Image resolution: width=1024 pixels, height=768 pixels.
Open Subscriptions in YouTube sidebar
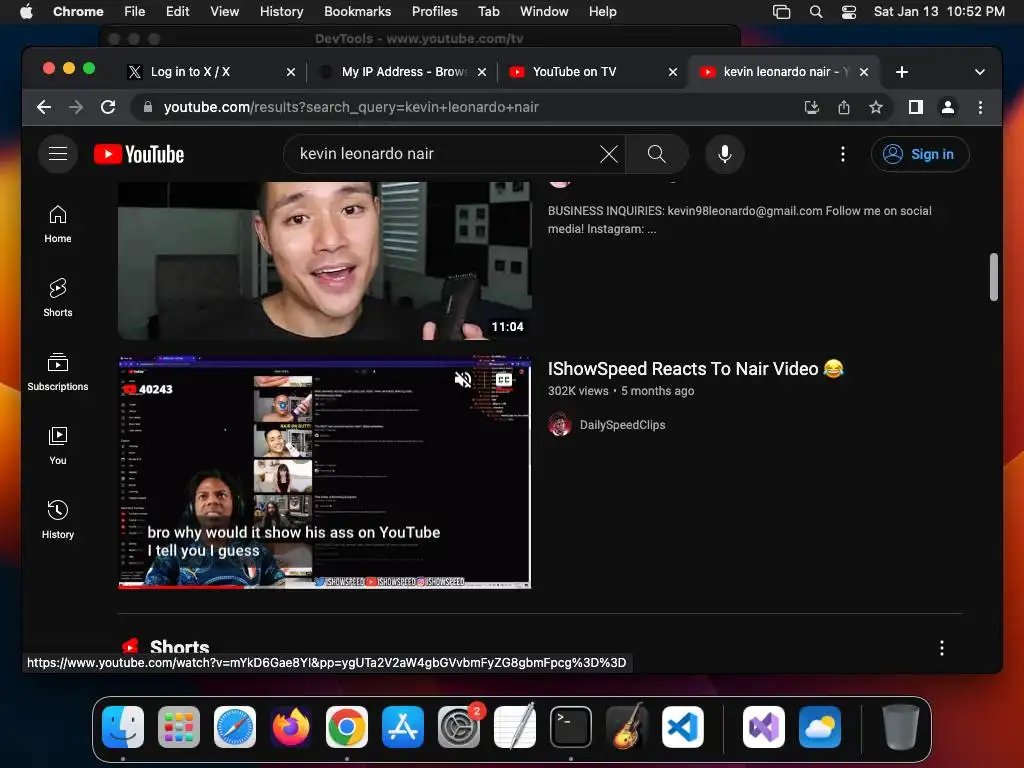pos(57,372)
